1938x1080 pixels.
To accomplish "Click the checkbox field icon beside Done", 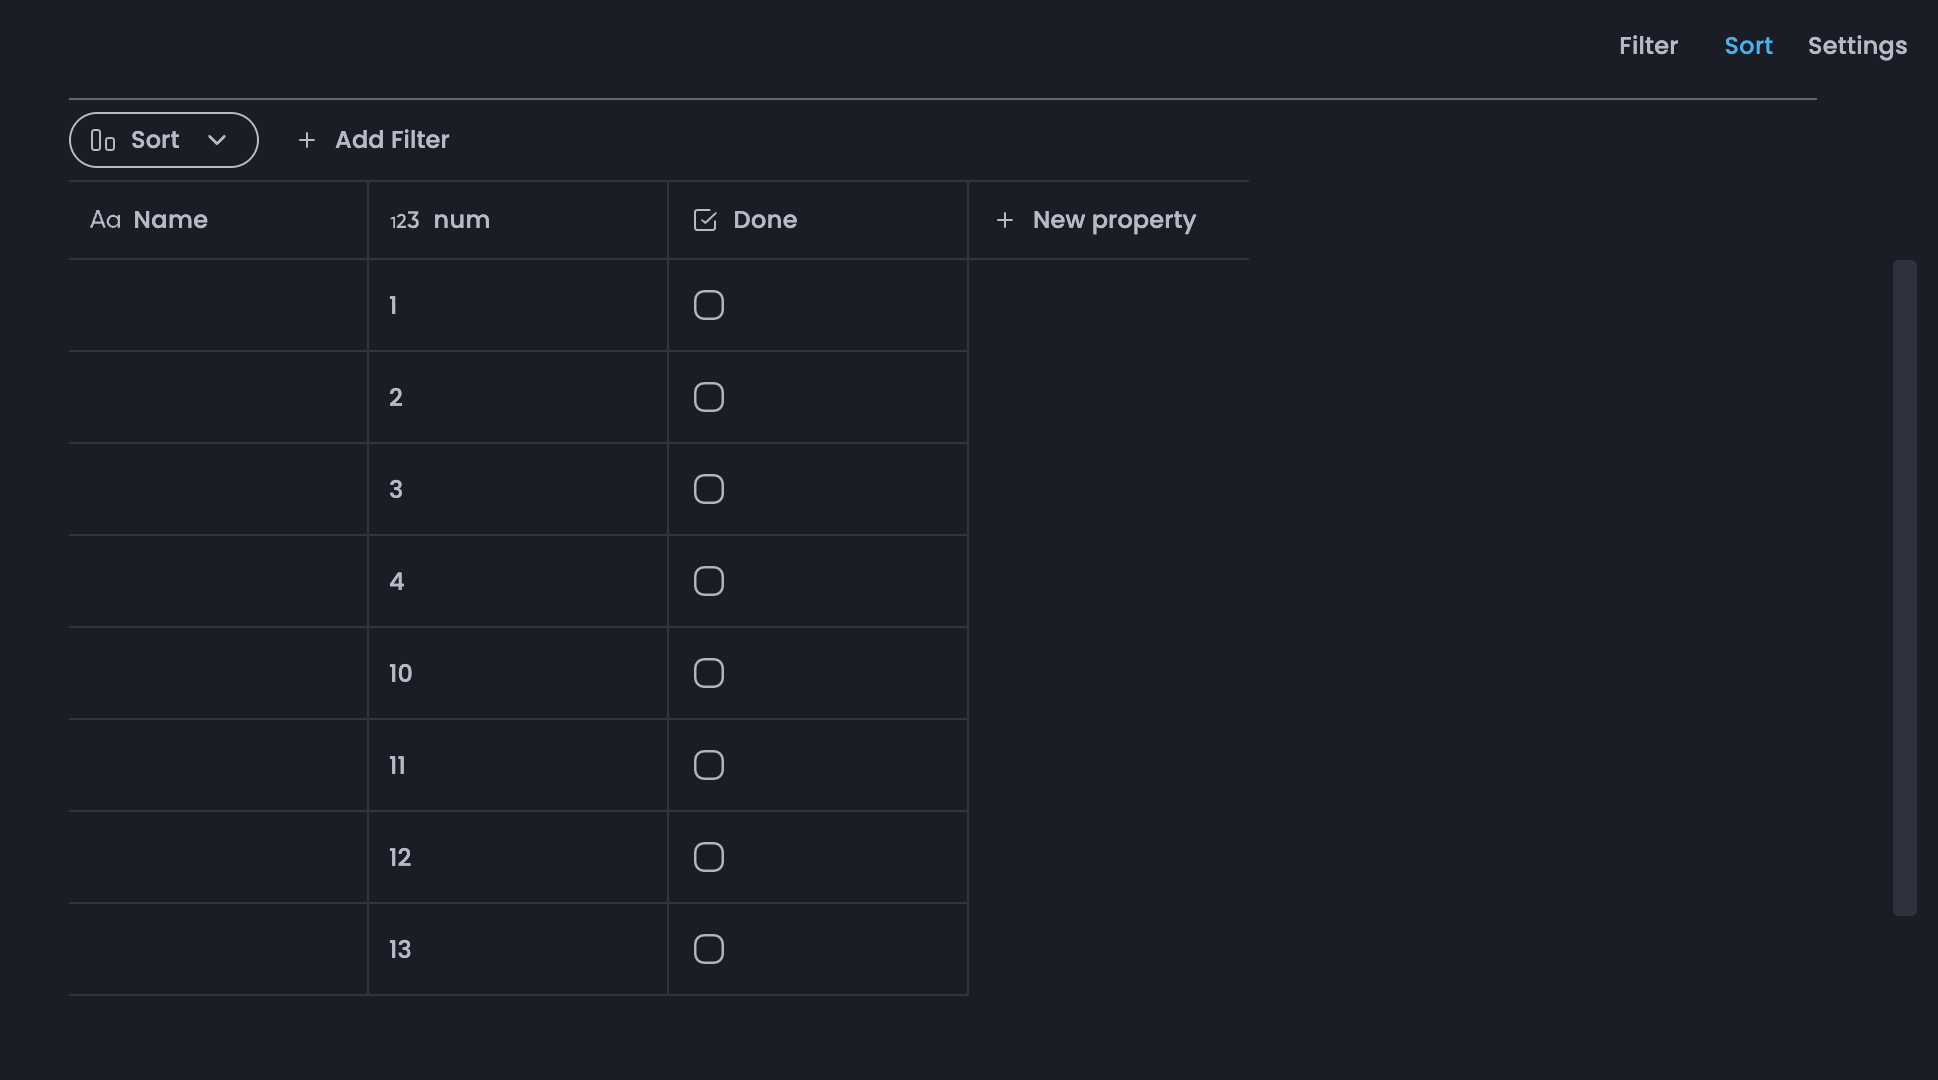I will 705,219.
